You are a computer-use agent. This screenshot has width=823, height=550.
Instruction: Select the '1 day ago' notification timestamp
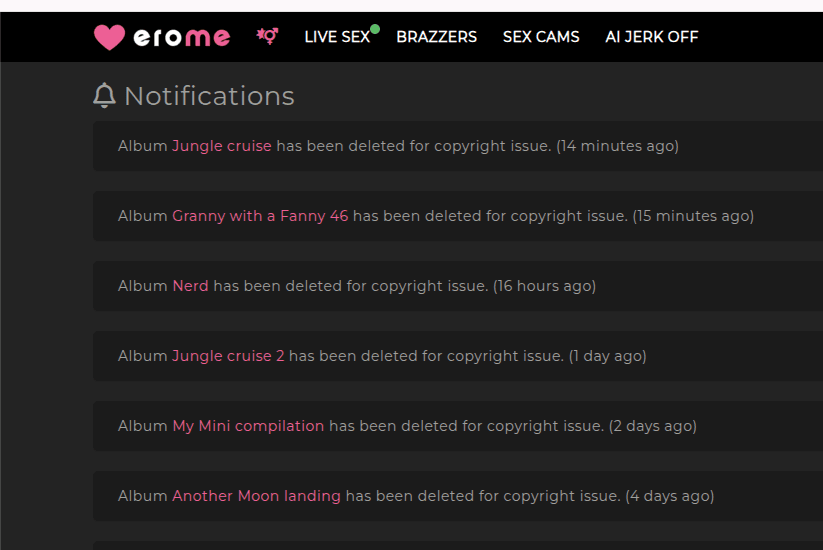pyautogui.click(x=607, y=356)
